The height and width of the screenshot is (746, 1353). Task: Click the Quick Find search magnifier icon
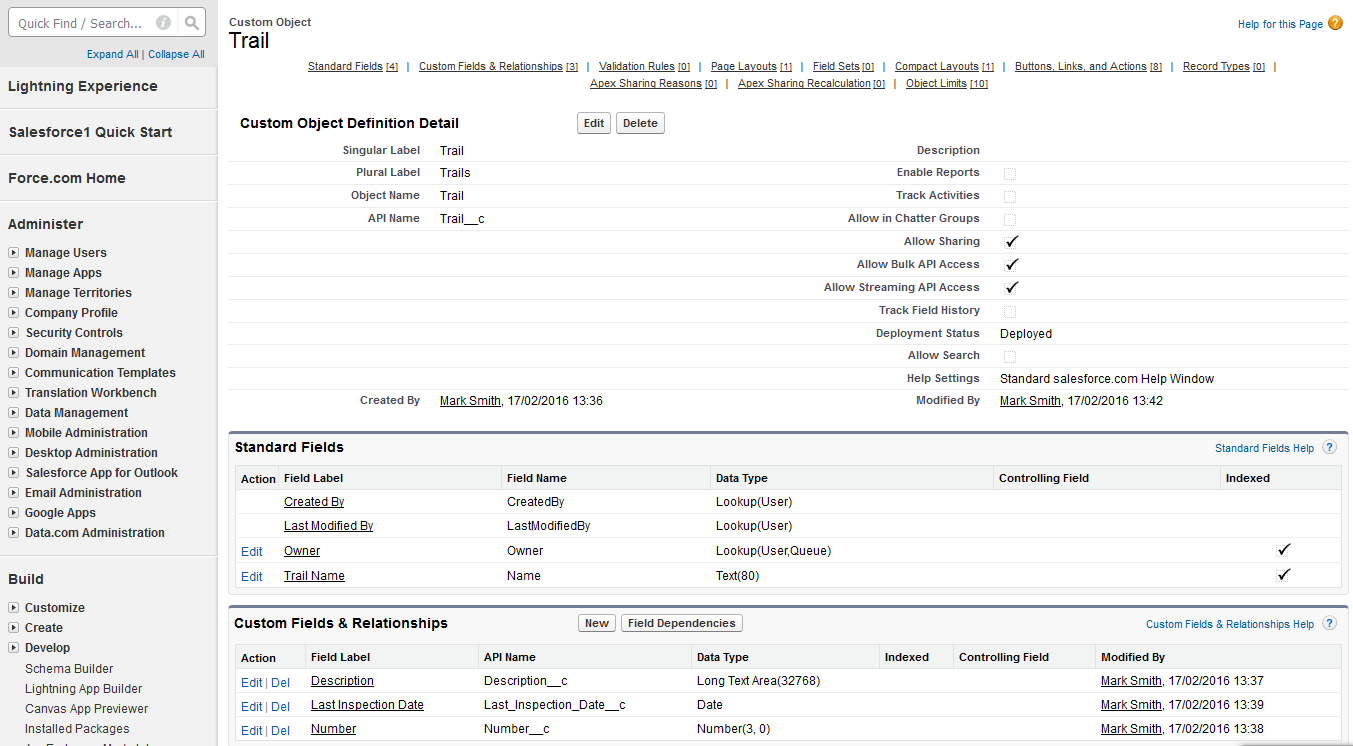point(192,23)
